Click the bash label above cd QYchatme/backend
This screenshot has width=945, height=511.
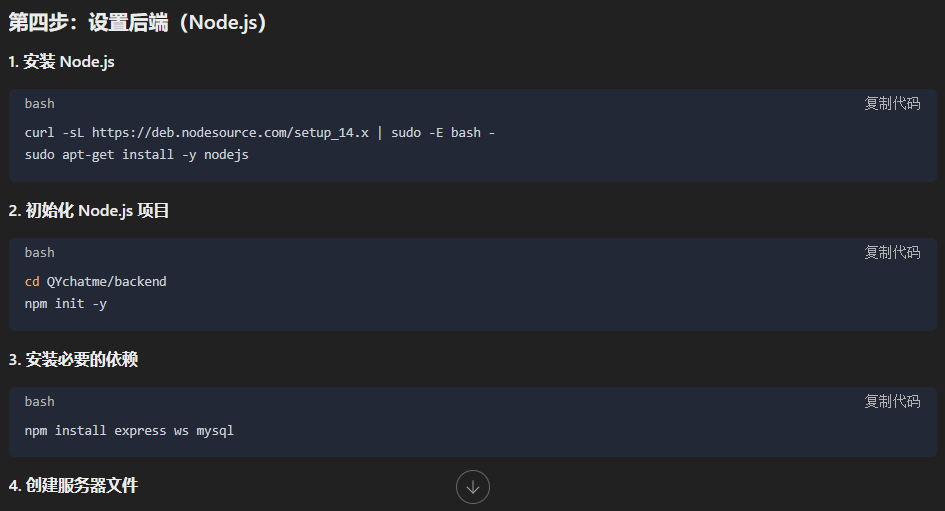(x=40, y=252)
